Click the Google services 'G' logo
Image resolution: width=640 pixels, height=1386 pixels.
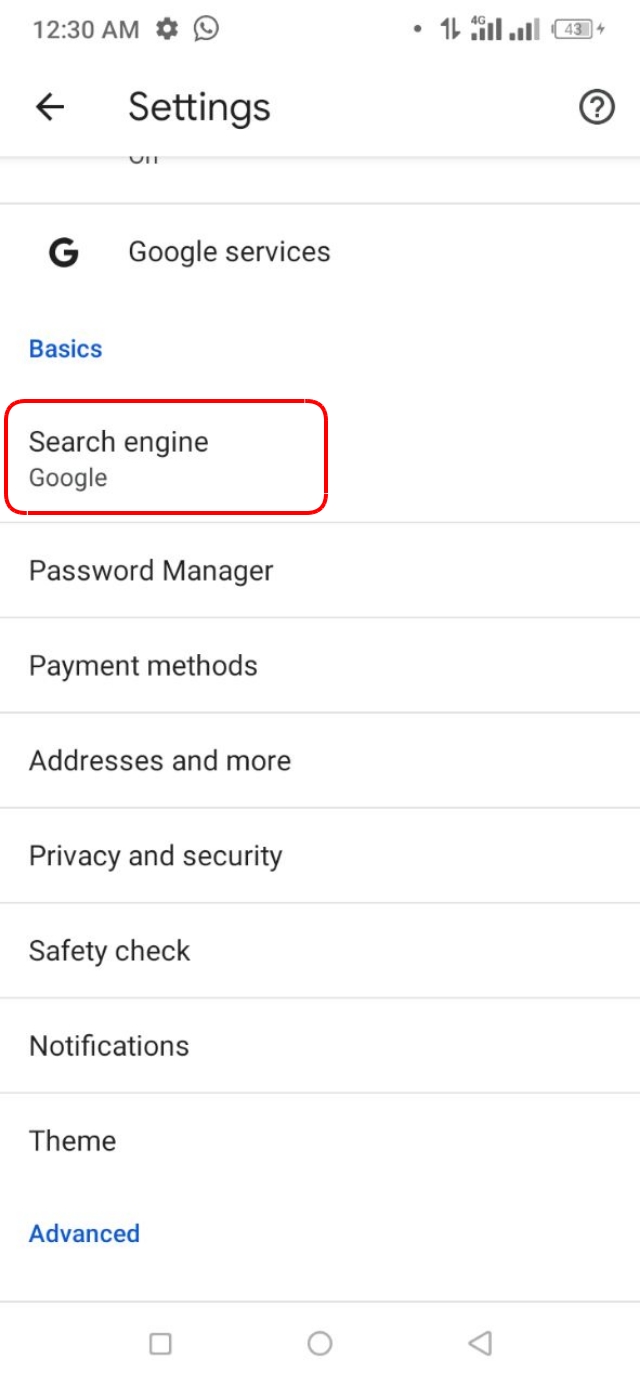pos(62,252)
